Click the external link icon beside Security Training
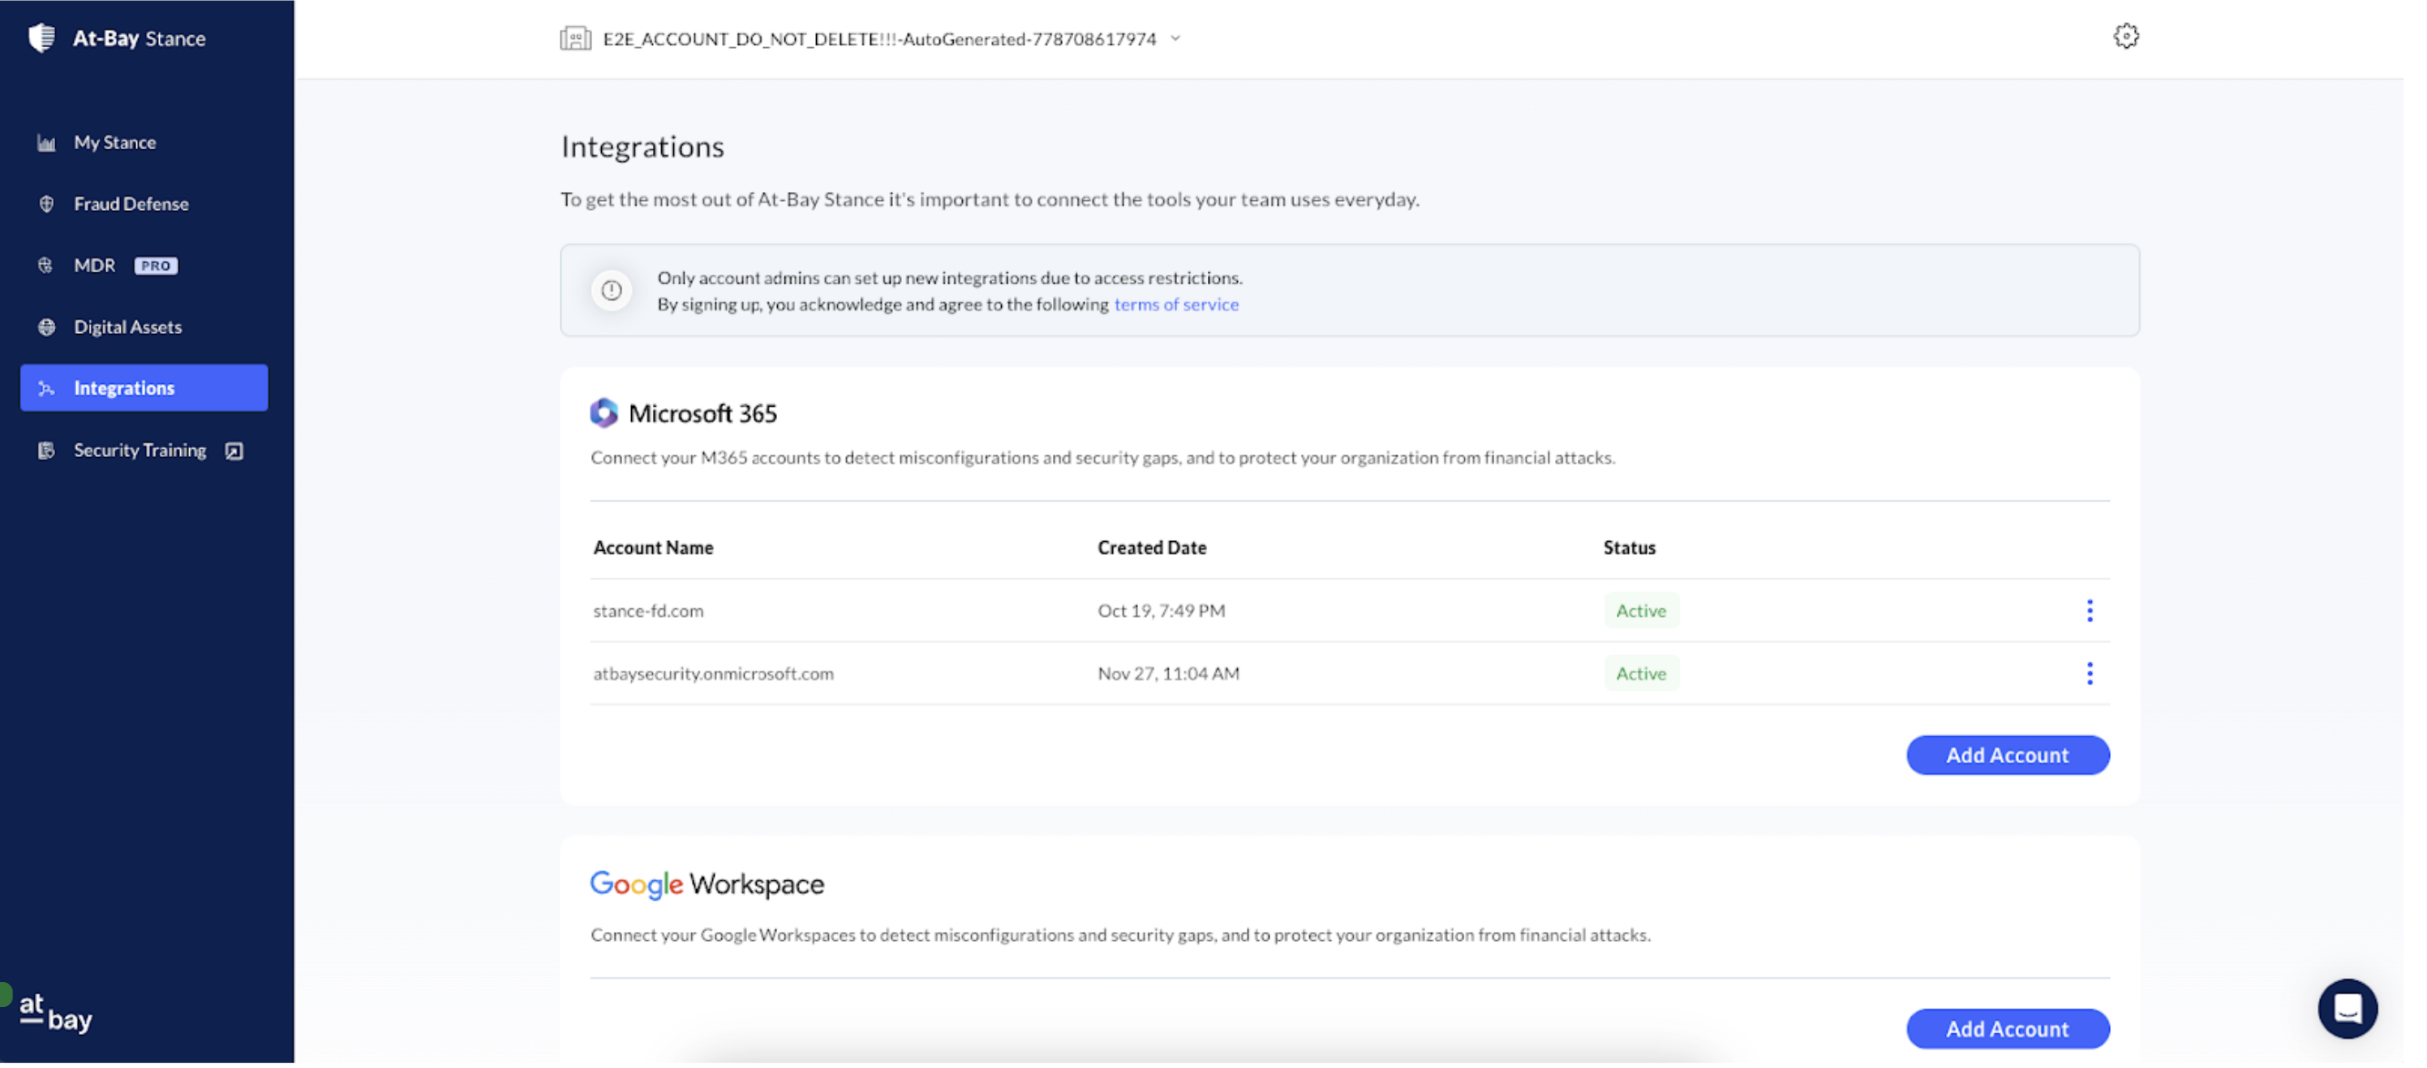Viewport: 2427px width, 1068px height. pyautogui.click(x=234, y=451)
